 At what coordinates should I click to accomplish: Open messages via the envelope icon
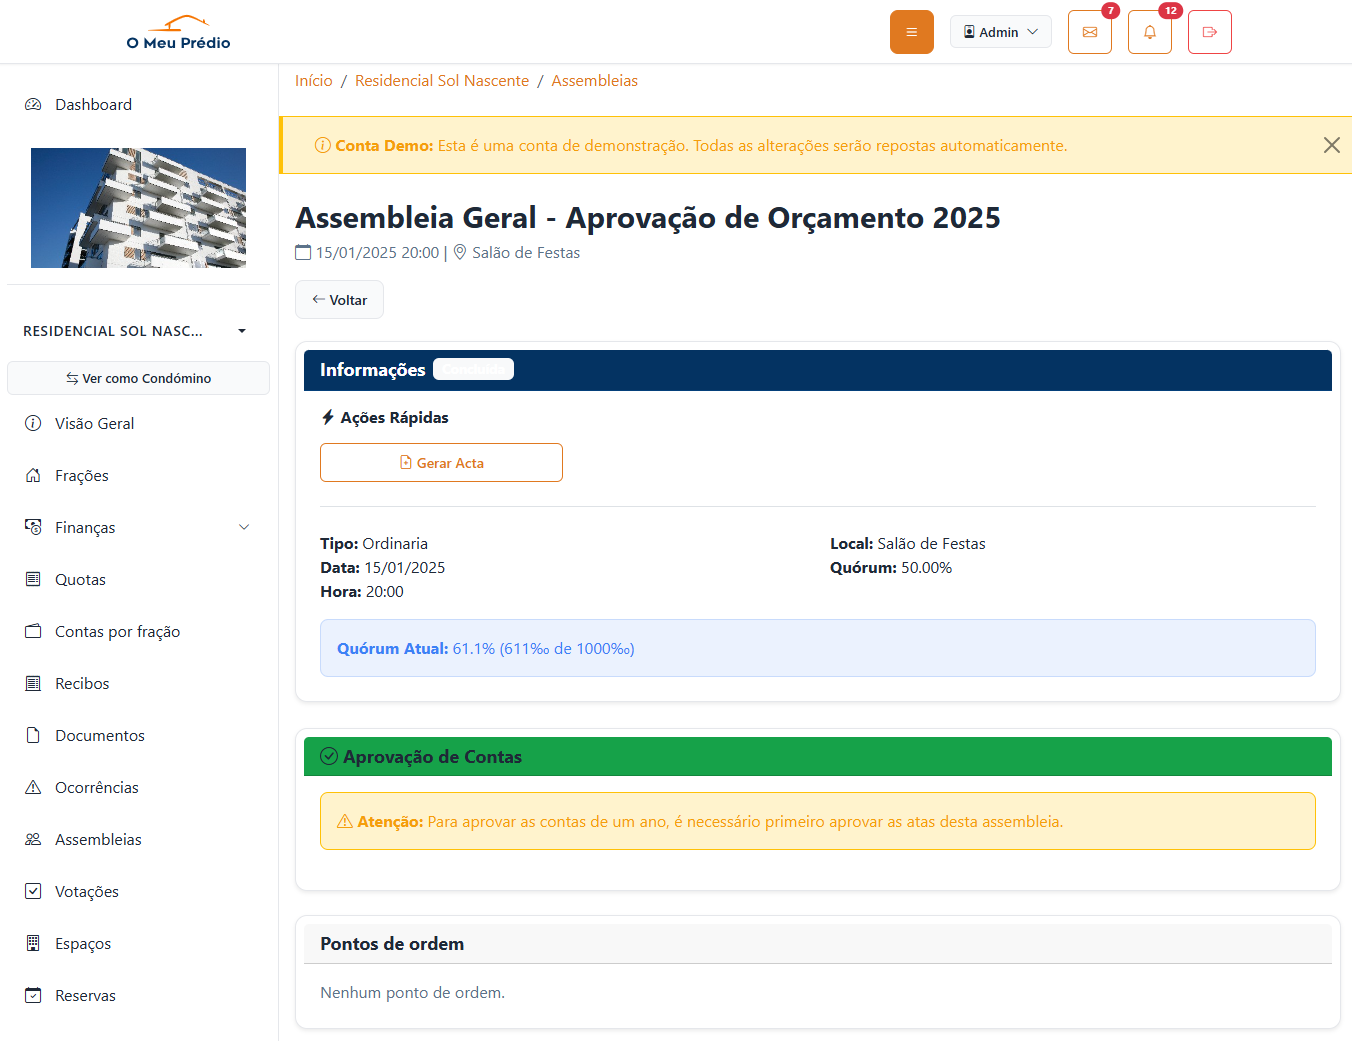coord(1089,31)
